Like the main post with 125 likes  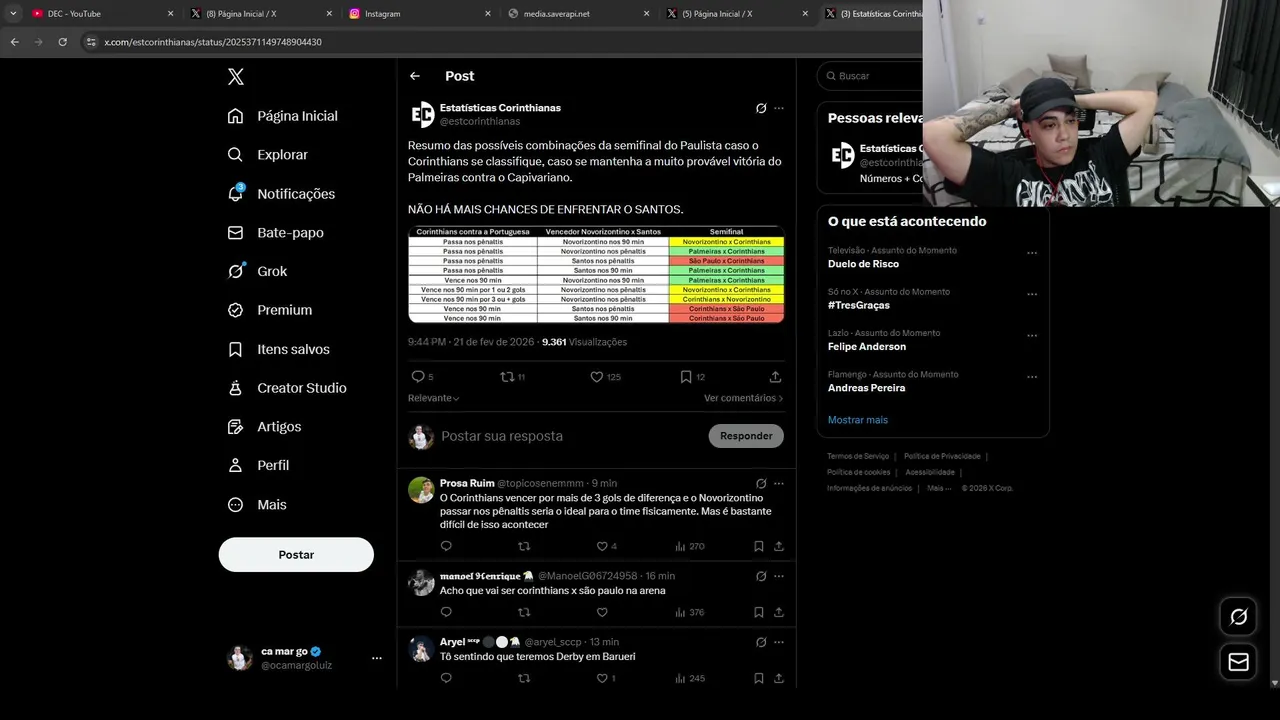click(x=596, y=377)
